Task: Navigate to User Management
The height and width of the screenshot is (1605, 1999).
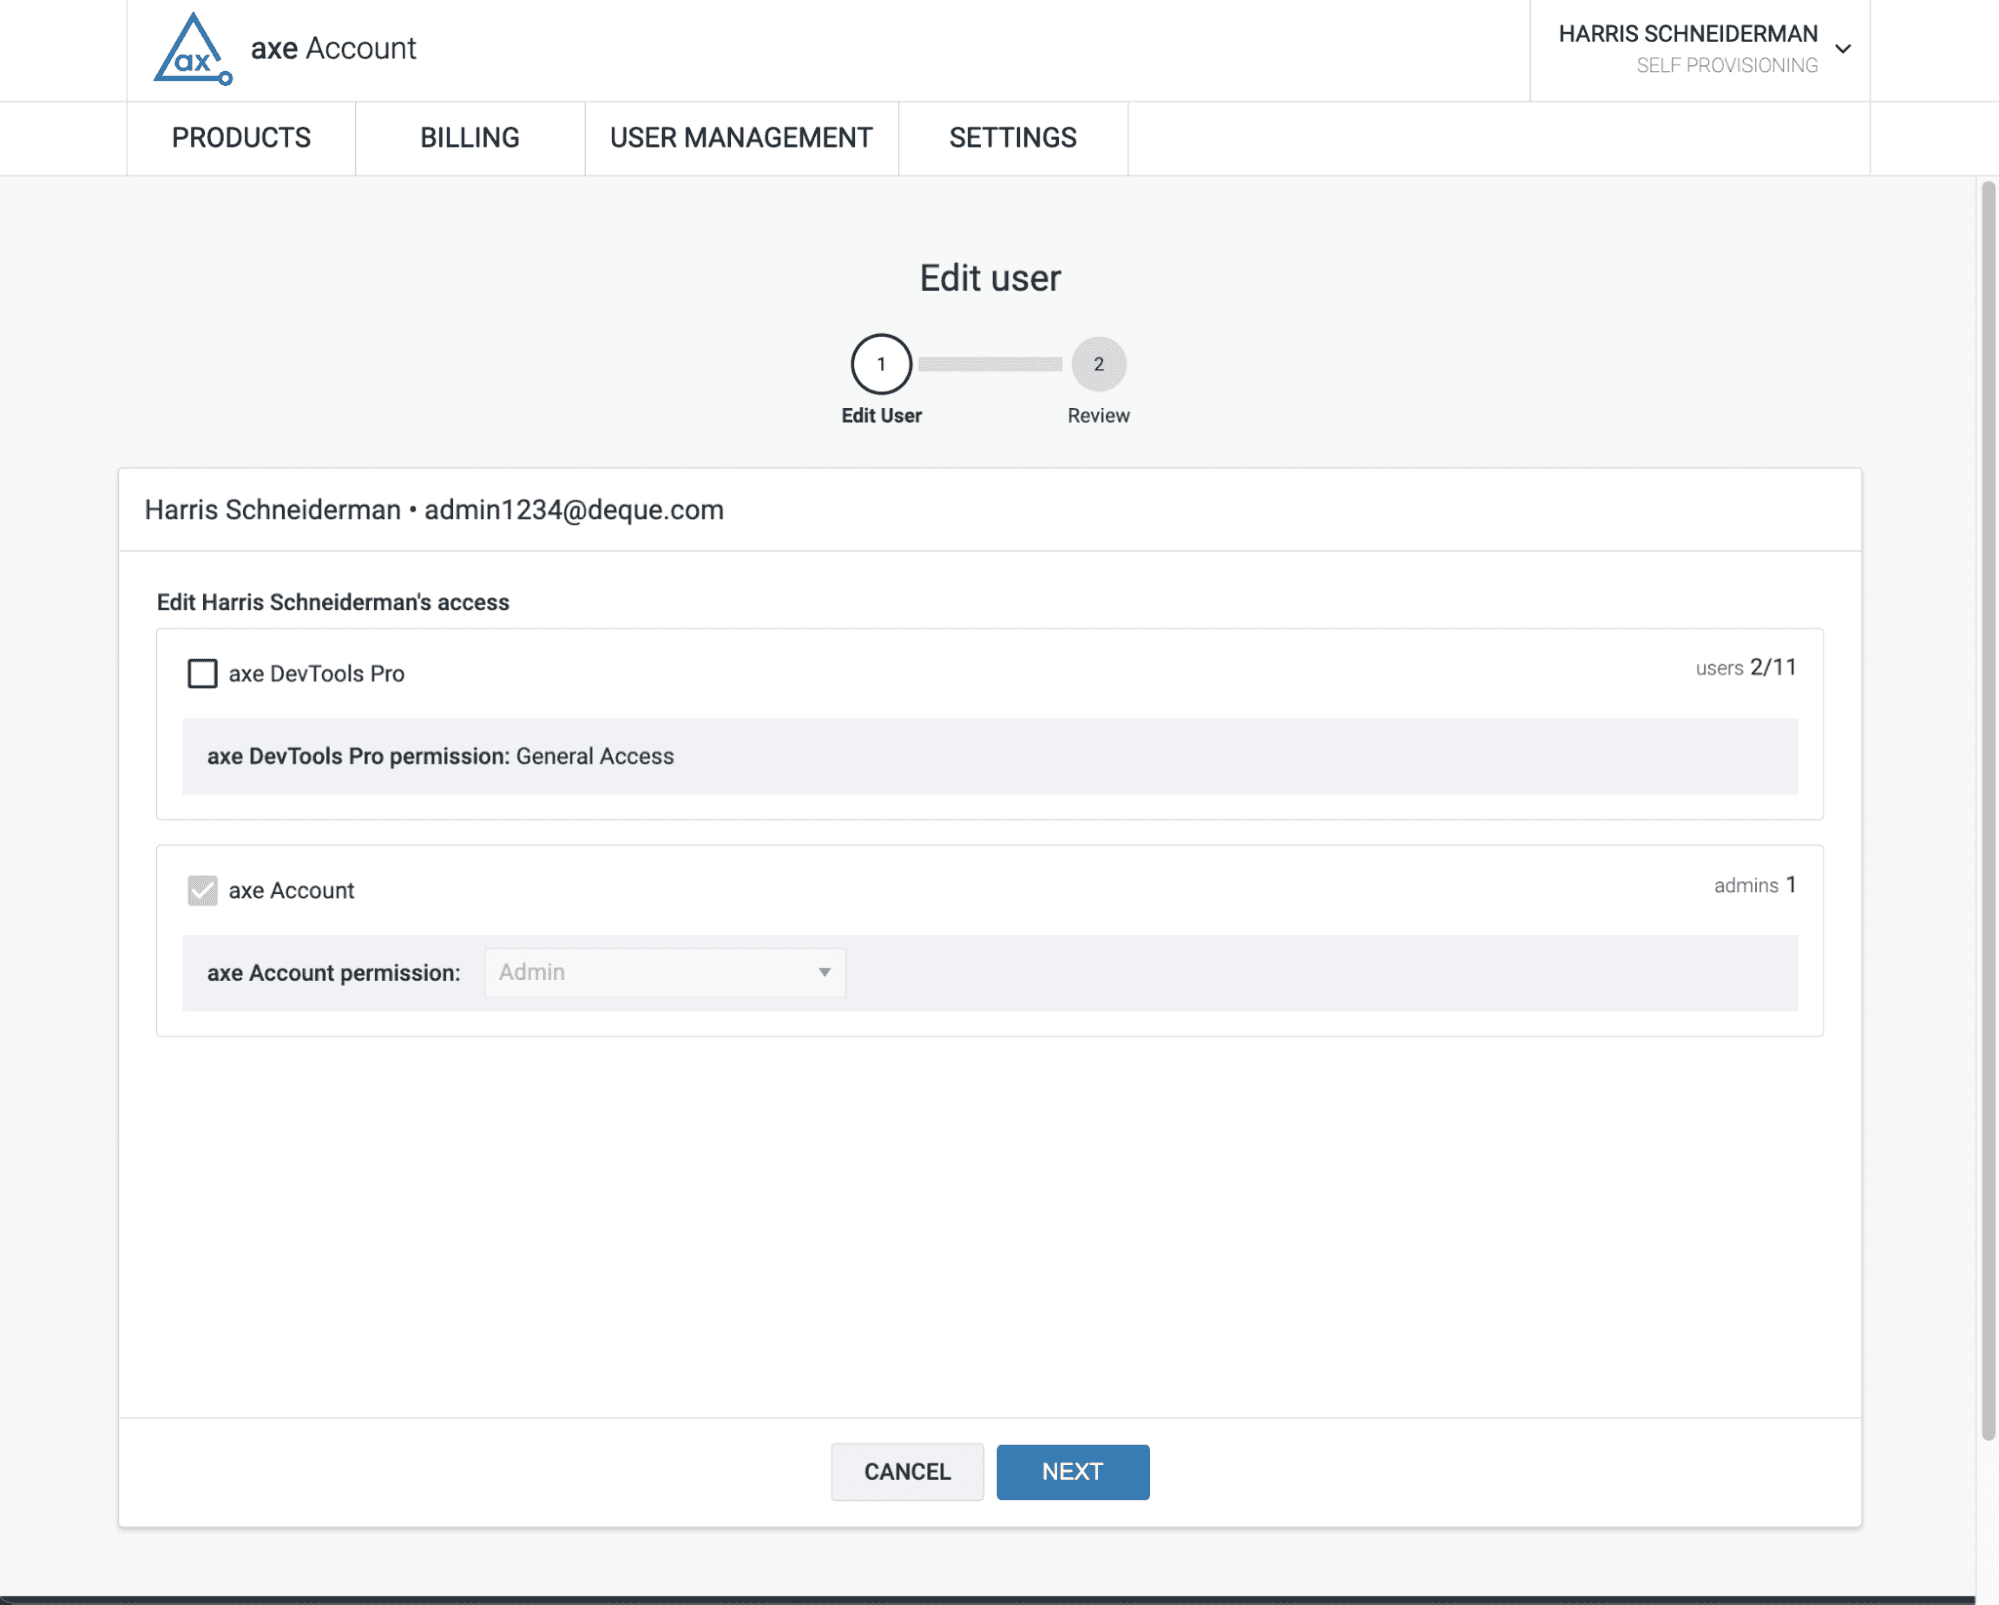Action: 741,138
